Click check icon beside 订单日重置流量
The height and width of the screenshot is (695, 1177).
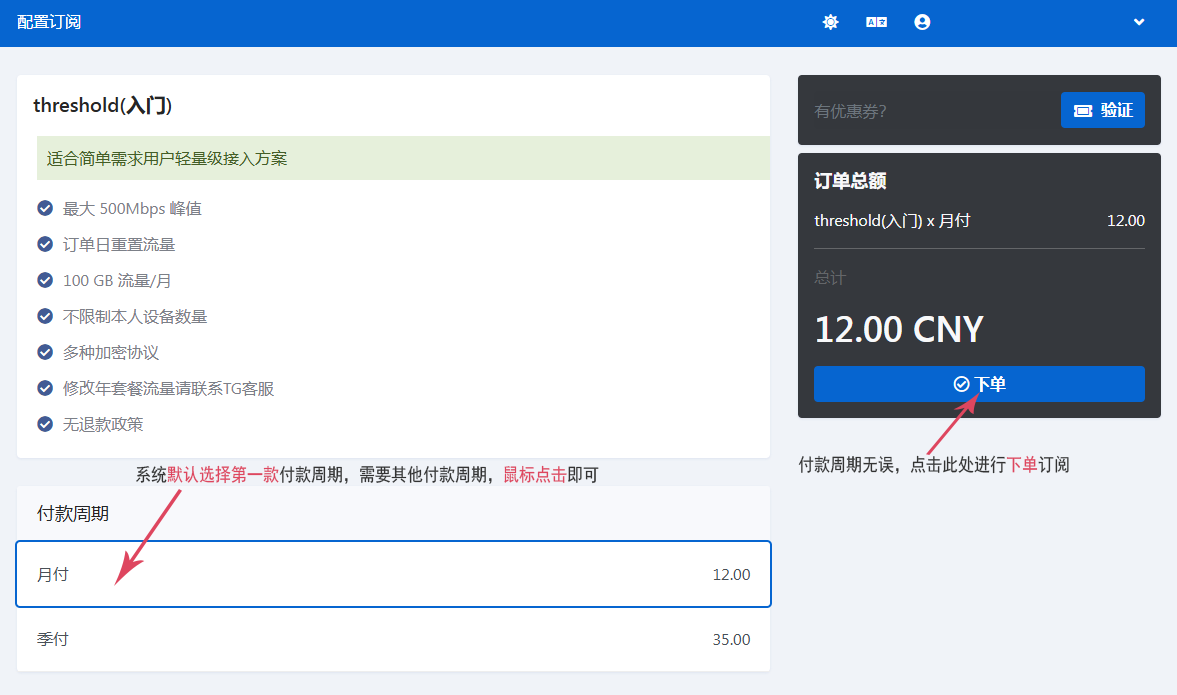point(45,244)
